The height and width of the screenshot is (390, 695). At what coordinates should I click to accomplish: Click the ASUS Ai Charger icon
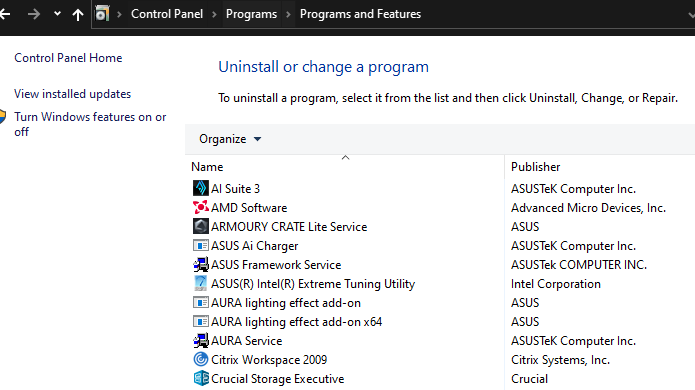tap(201, 246)
